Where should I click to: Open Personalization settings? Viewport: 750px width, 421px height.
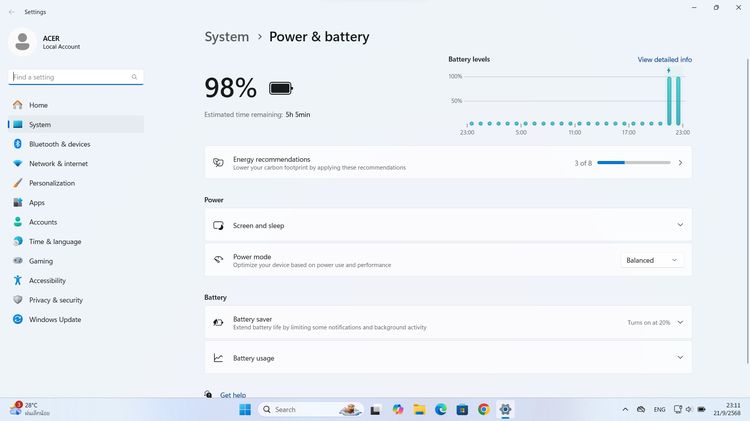click(x=76, y=183)
